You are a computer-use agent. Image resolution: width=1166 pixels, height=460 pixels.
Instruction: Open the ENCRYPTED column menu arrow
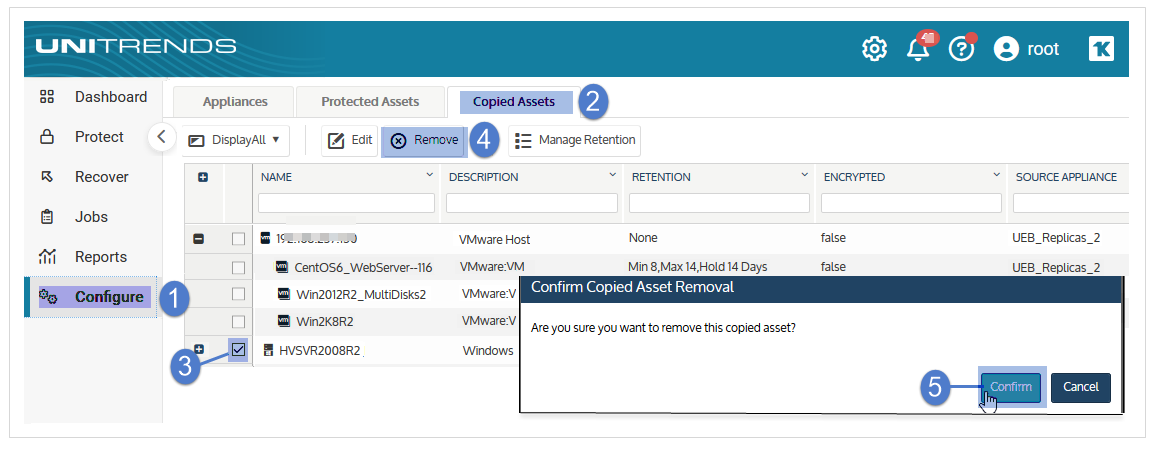coord(996,175)
